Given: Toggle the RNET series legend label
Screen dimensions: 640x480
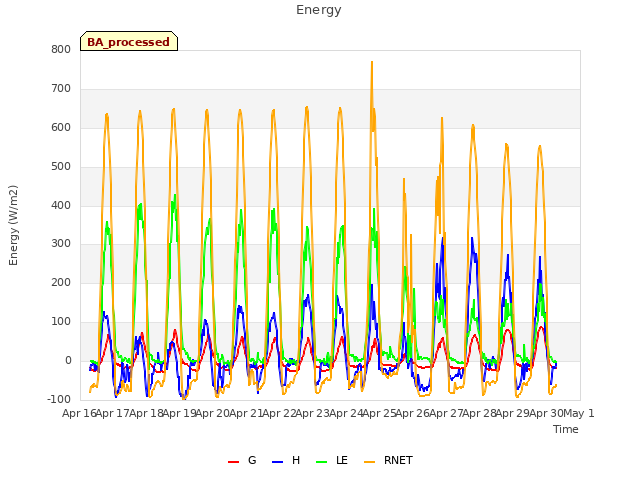Looking at the screenshot, I should tap(398, 460).
